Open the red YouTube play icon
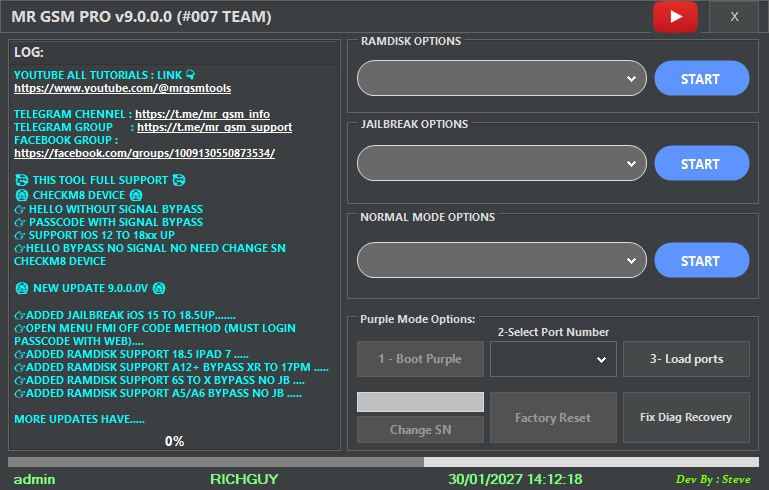The image size is (769, 490). (x=675, y=17)
